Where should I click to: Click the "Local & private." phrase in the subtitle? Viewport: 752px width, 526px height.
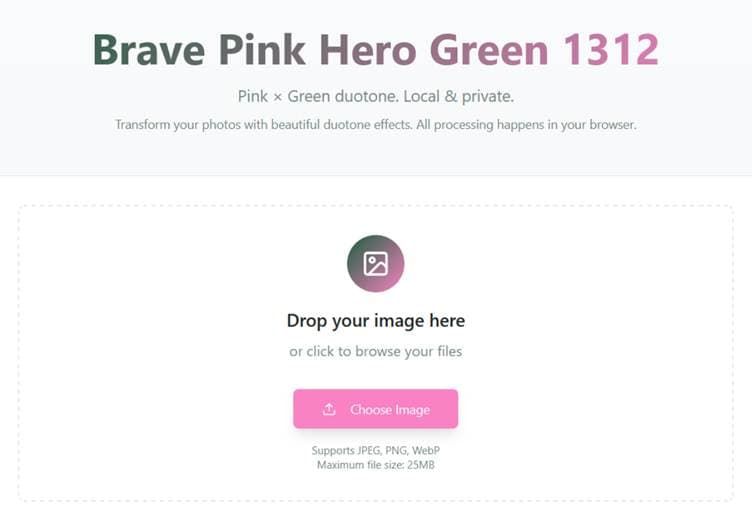[x=458, y=96]
